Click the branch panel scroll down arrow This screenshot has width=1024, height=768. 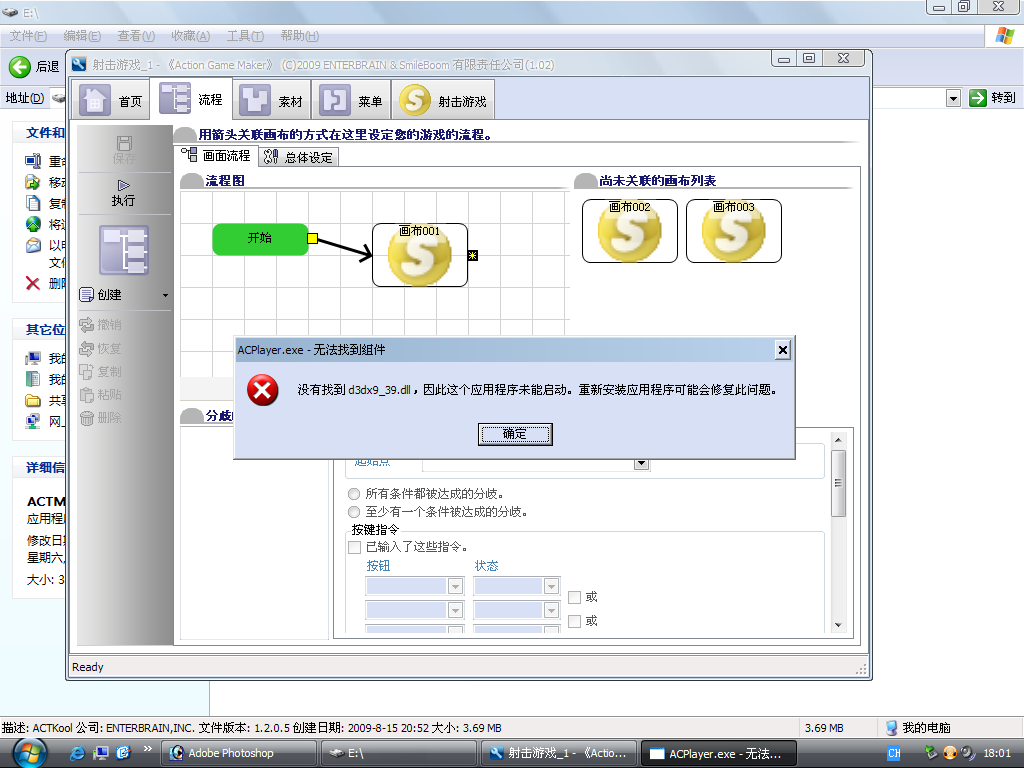[839, 625]
